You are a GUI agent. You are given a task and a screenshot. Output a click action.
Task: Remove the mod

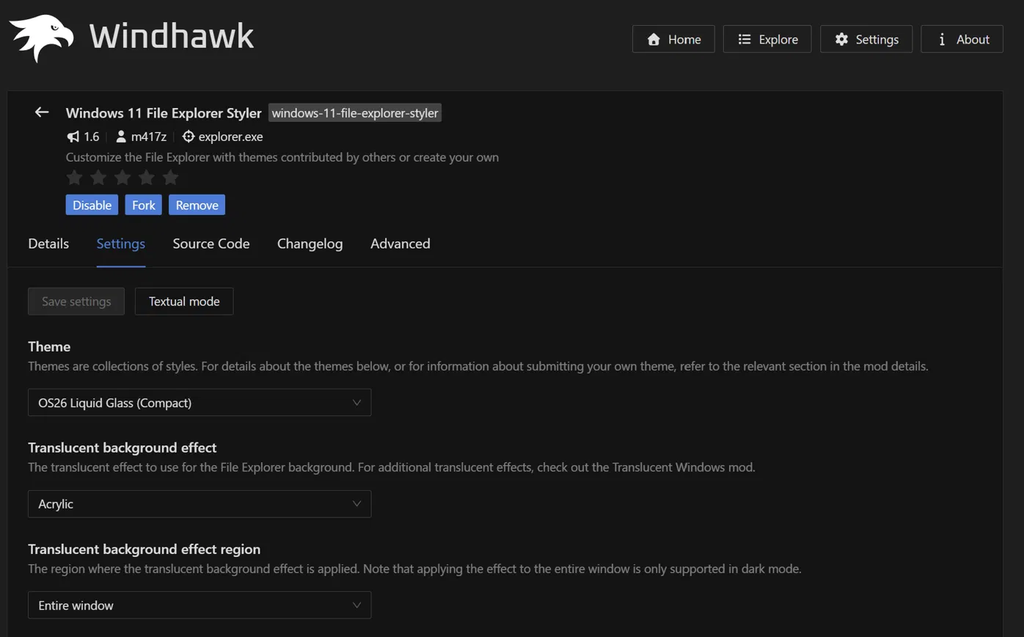[197, 205]
